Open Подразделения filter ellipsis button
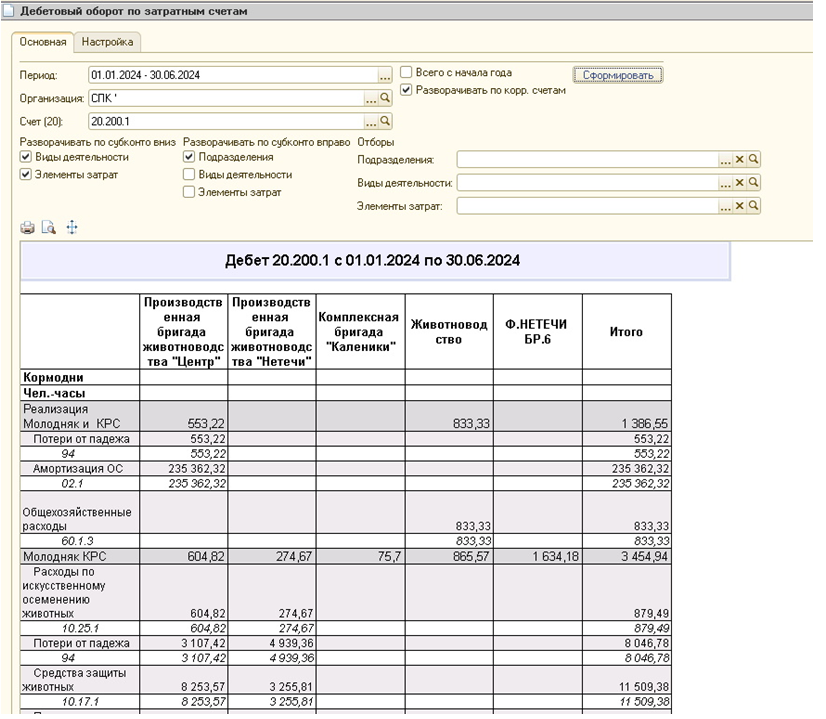The height and width of the screenshot is (719, 826). pyautogui.click(x=726, y=160)
